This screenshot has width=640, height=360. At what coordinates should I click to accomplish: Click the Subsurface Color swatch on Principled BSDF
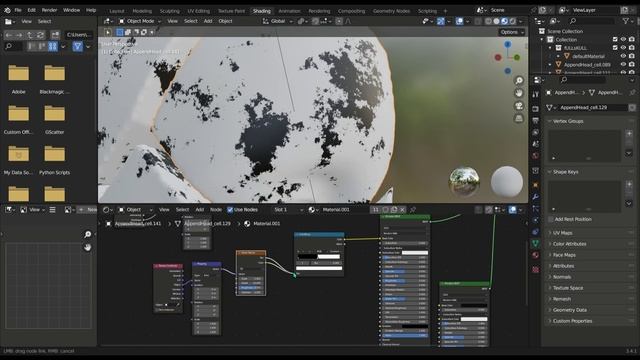(415, 253)
